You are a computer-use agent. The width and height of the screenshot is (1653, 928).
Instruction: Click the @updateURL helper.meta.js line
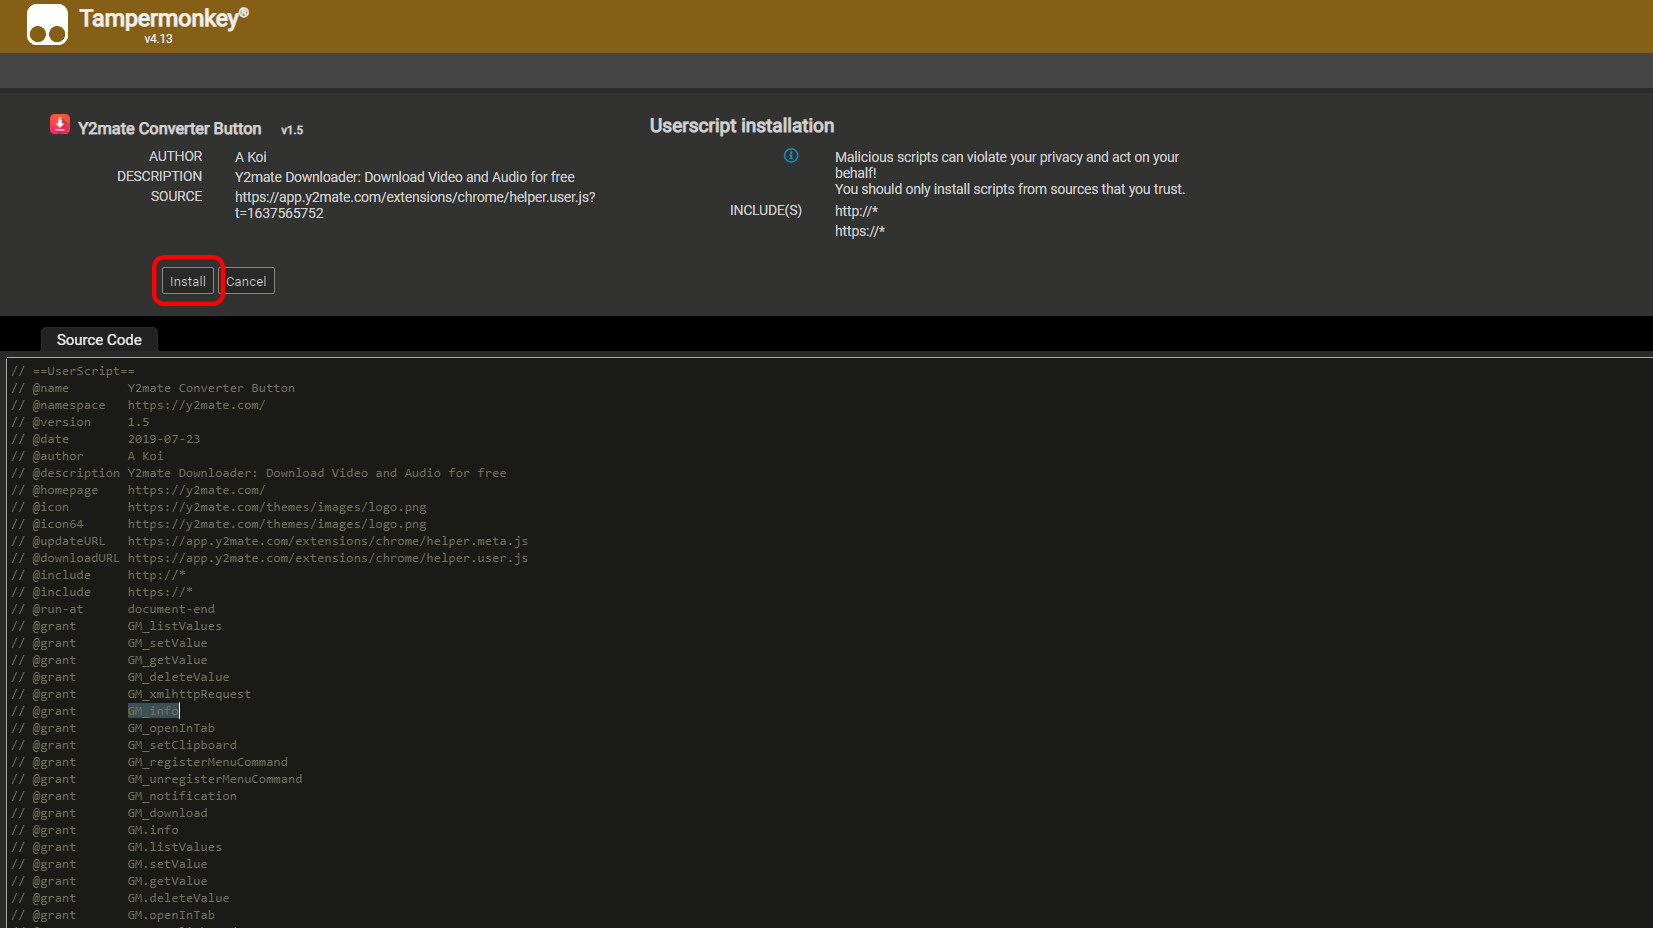tap(270, 541)
